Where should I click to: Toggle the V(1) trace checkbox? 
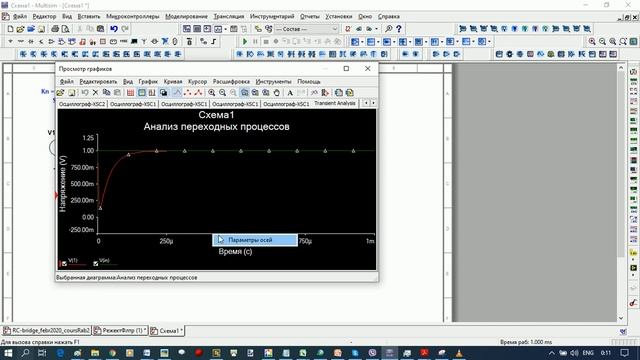[64, 264]
